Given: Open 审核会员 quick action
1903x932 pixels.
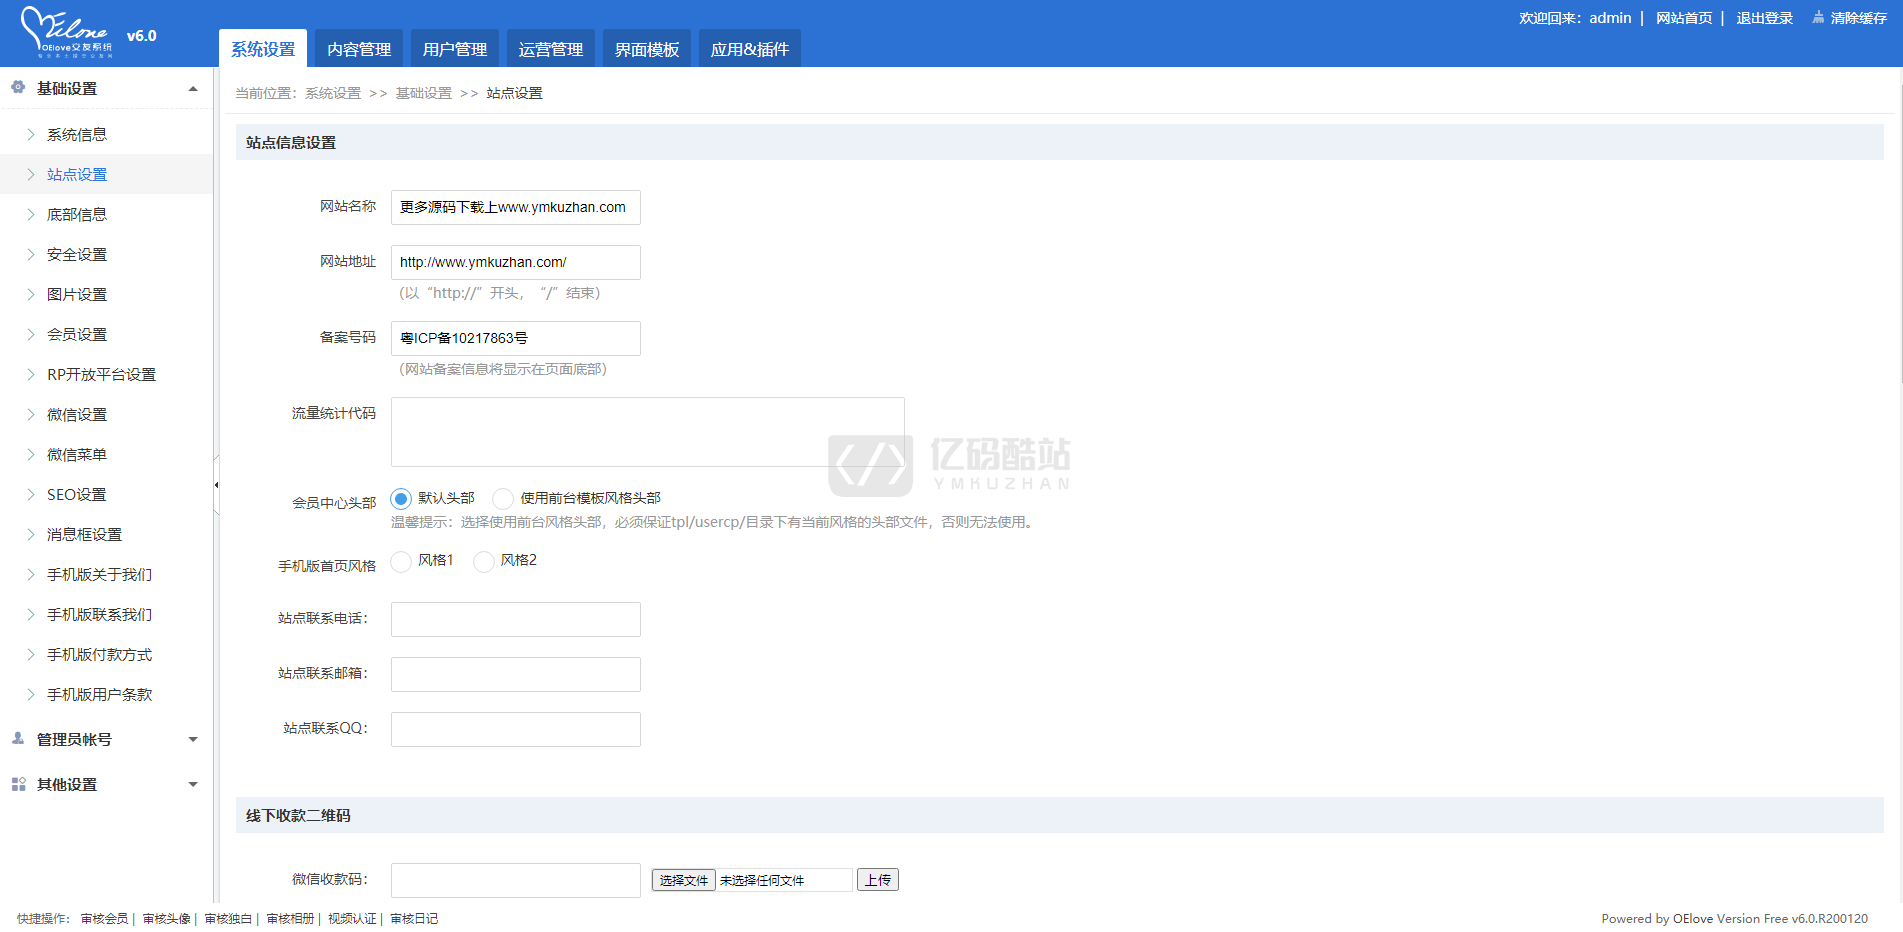Looking at the screenshot, I should [105, 919].
